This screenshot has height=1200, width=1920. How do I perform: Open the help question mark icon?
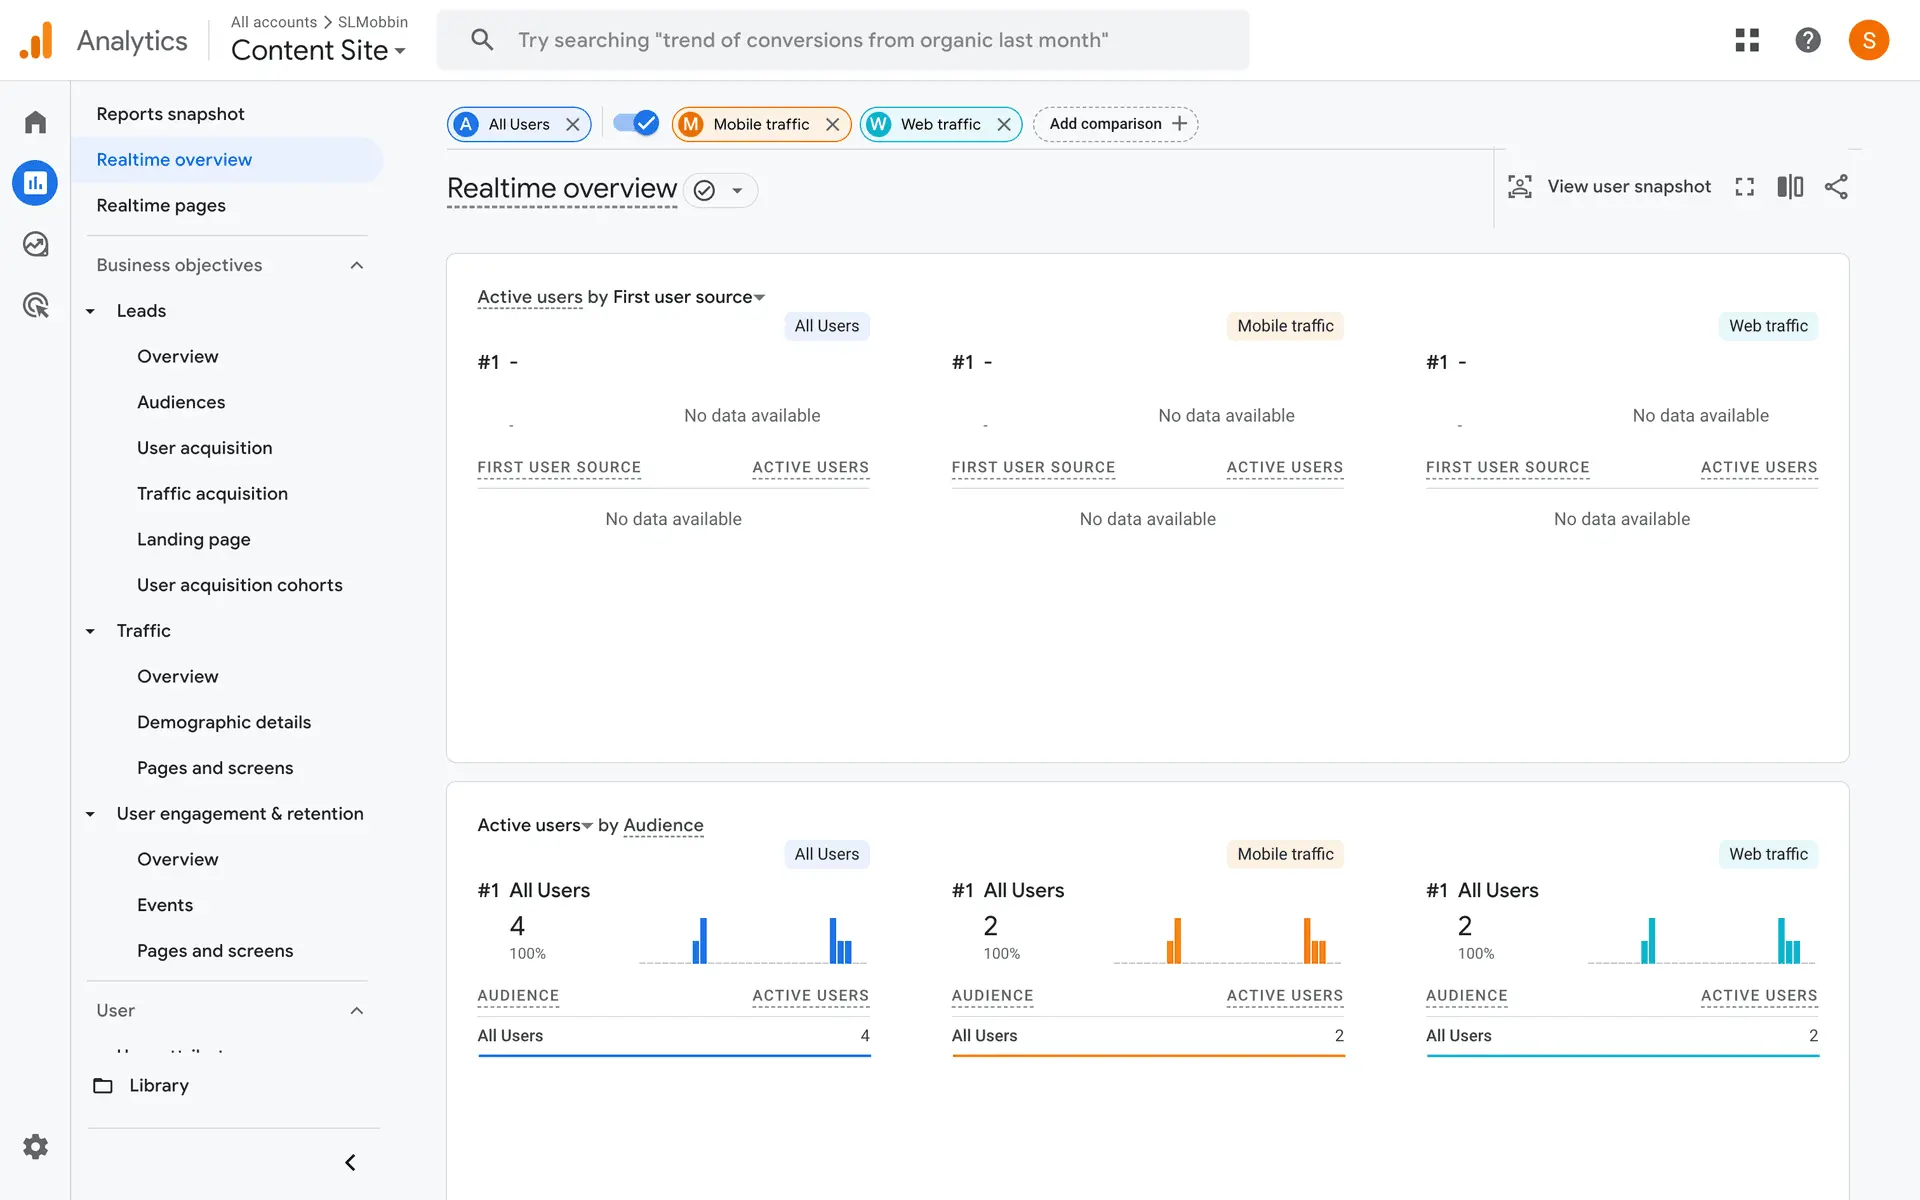pyautogui.click(x=1808, y=40)
